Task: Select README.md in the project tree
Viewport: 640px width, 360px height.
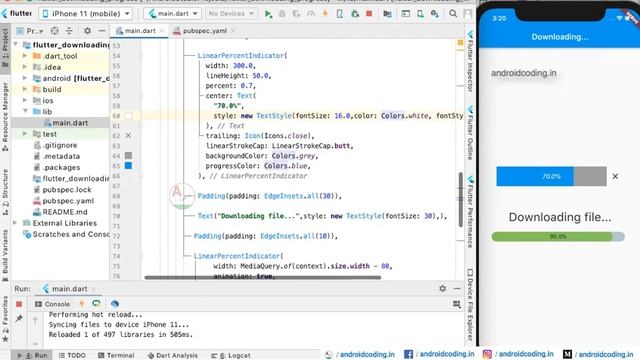Action: [60, 212]
